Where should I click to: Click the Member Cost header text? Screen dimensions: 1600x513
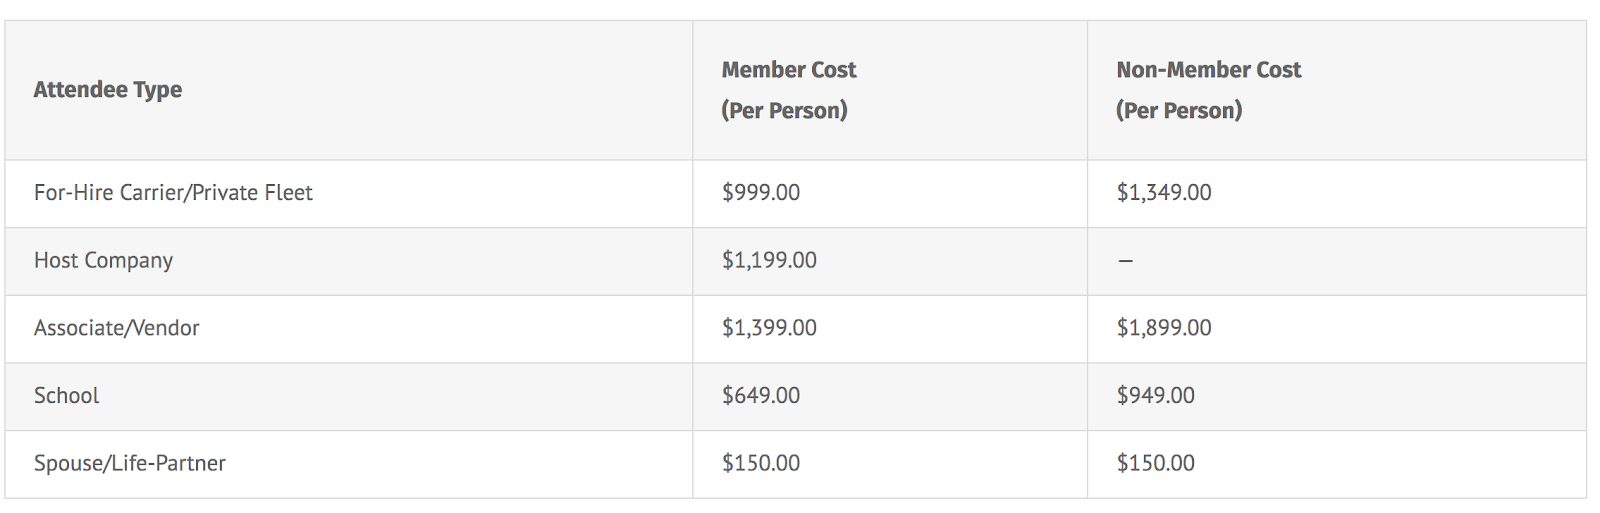789,70
